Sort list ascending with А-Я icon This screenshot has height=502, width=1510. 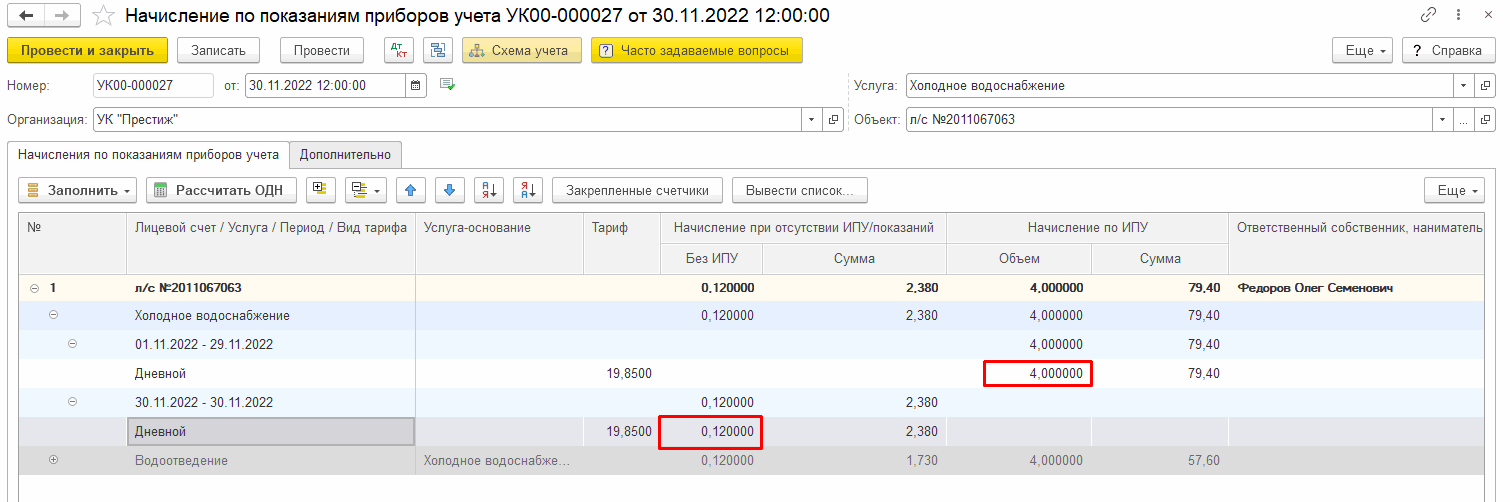(x=489, y=190)
